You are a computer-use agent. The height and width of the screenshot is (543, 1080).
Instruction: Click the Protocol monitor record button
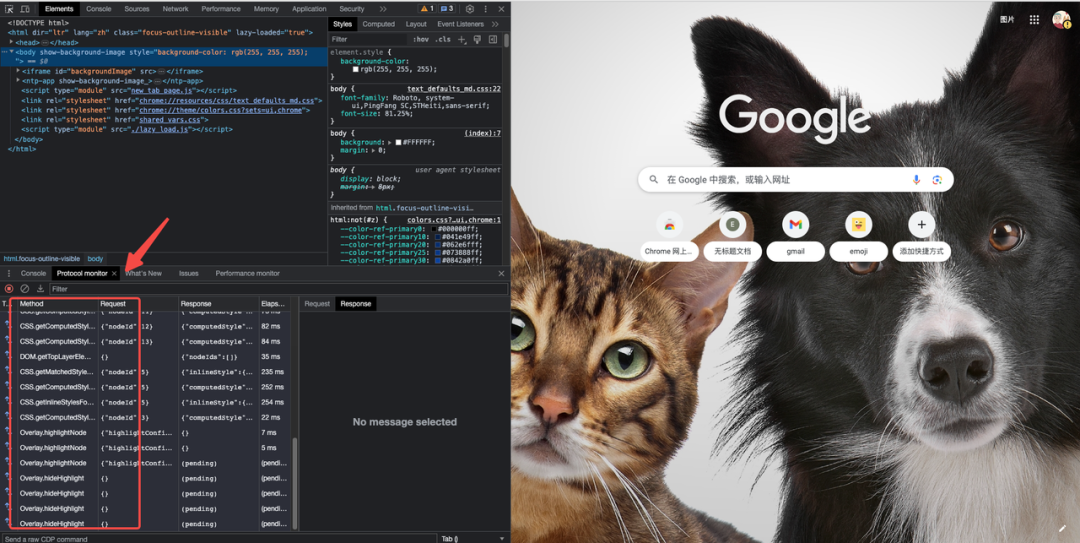click(x=9, y=289)
